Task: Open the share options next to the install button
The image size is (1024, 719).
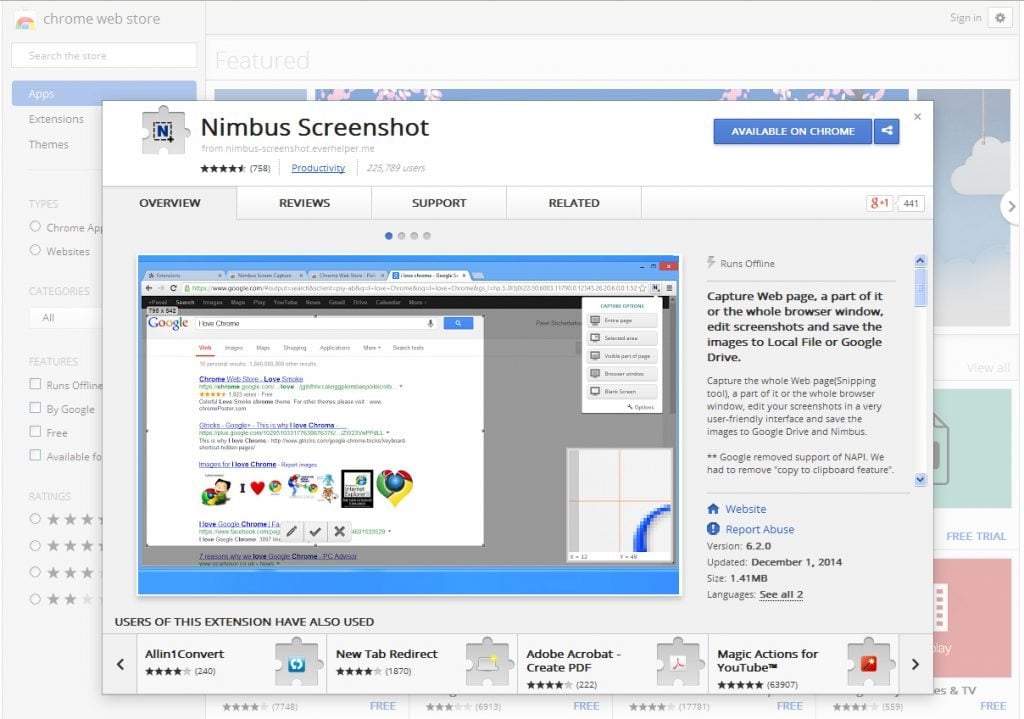Action: (x=886, y=131)
